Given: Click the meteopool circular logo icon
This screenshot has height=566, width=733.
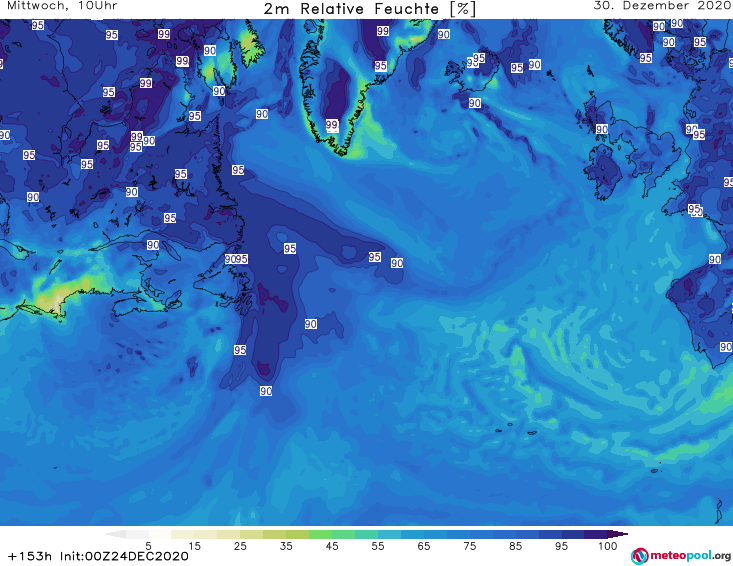Looking at the screenshot, I should 639,556.
